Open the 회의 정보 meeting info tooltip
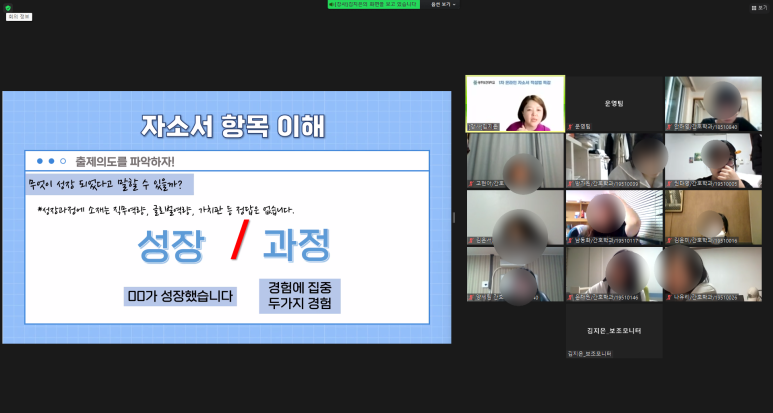This screenshot has width=773, height=413. (19, 17)
